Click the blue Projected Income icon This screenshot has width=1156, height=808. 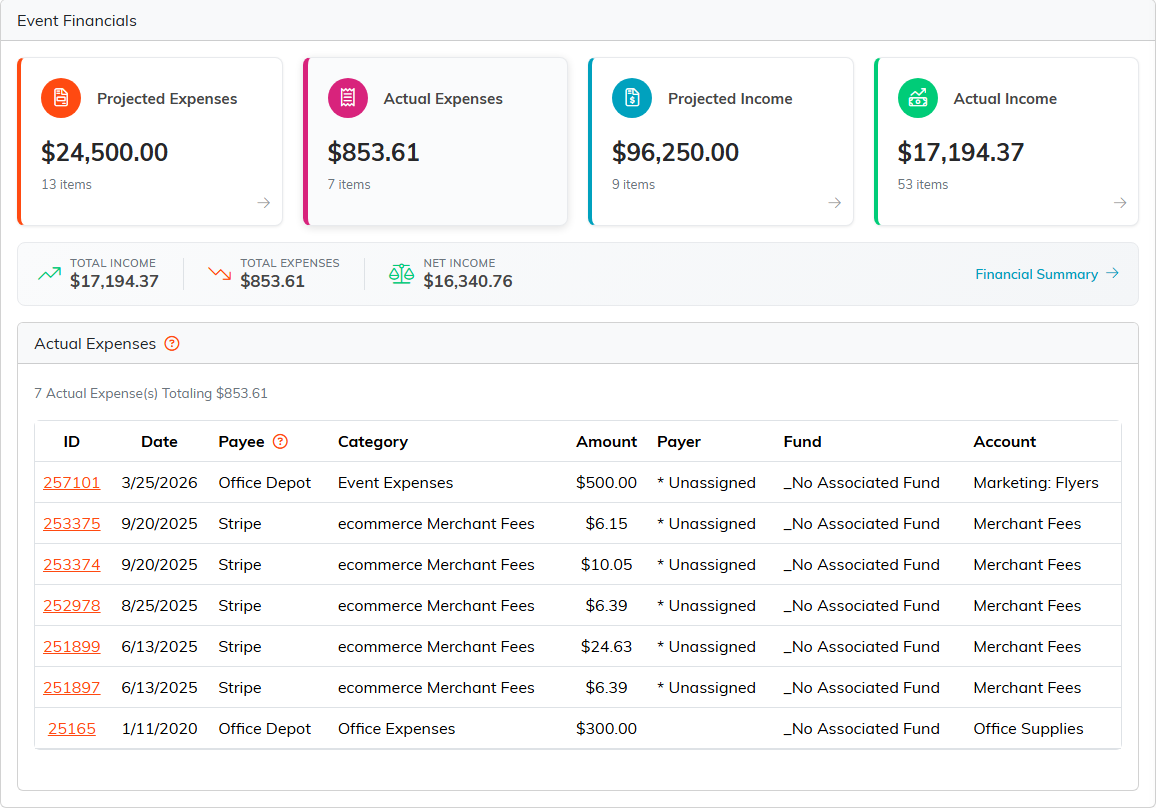coord(632,98)
